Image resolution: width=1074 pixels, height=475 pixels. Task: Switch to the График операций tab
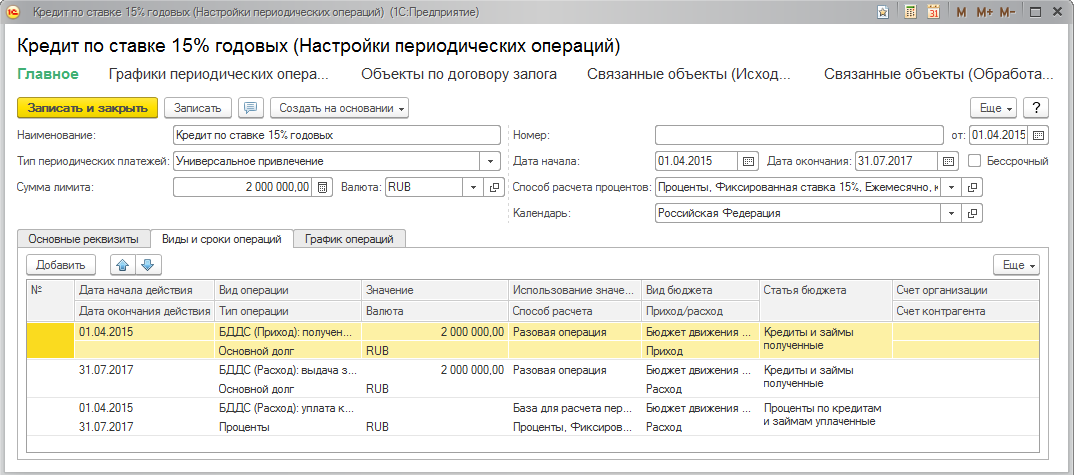tap(349, 239)
